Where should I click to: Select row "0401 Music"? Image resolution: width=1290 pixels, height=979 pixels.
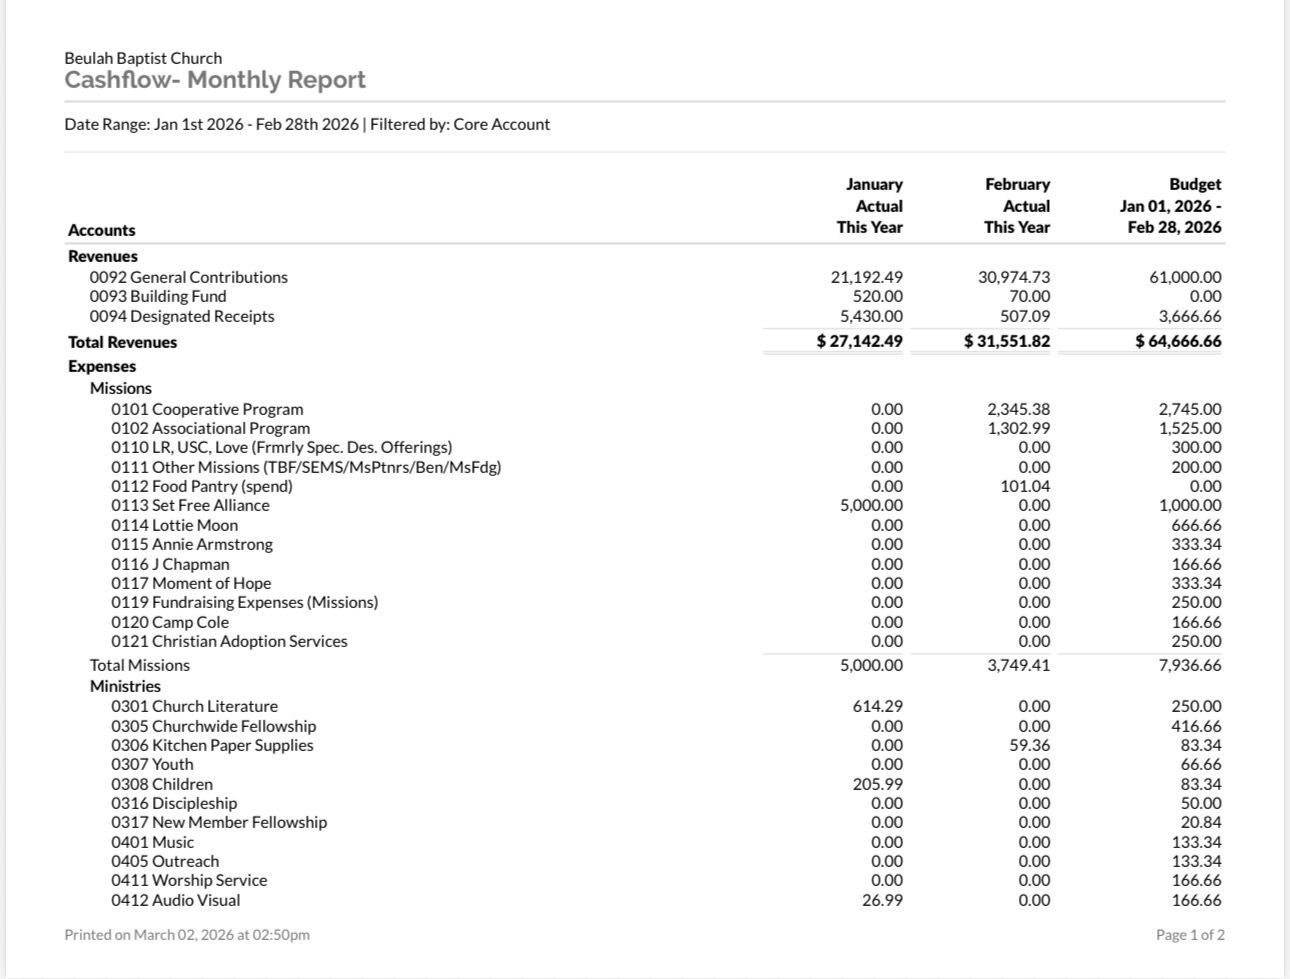coord(645,842)
